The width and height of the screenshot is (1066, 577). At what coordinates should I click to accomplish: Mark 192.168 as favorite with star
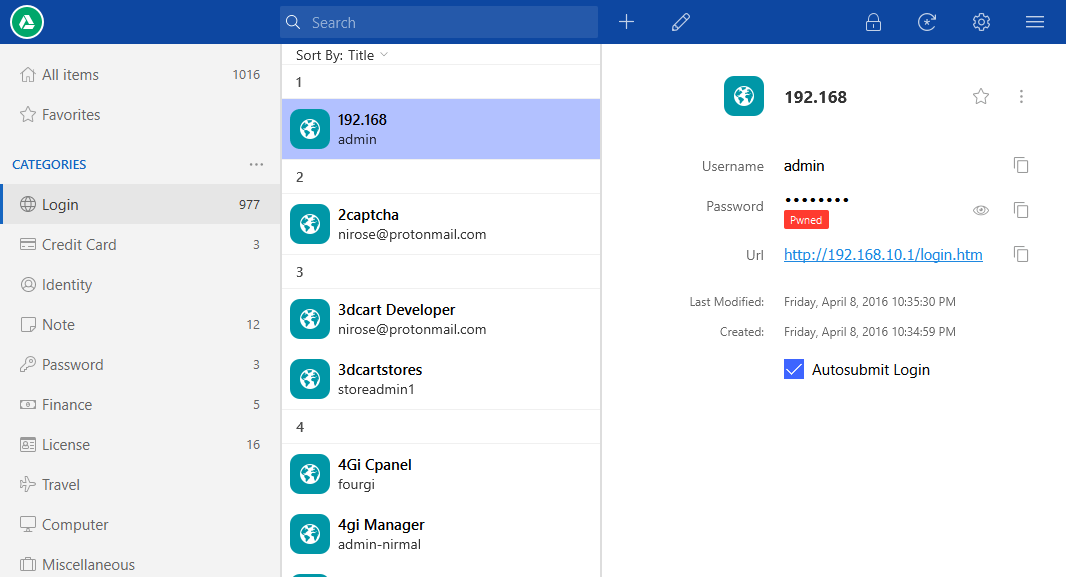tap(980, 97)
